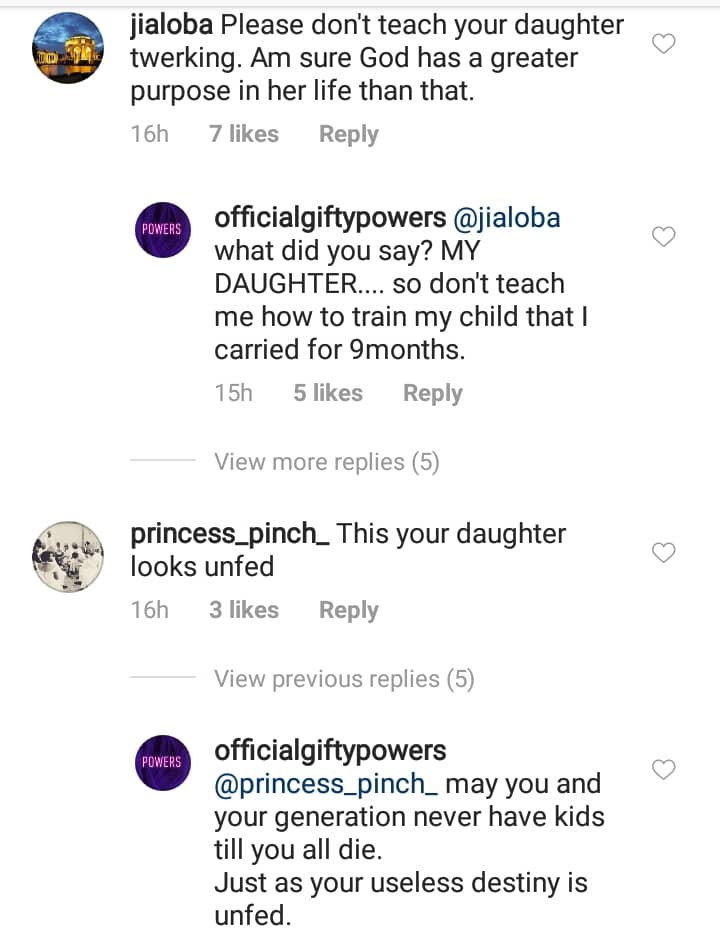Reply to officialgiftypowers' 15h comment
The width and height of the screenshot is (720, 933).
432,393
